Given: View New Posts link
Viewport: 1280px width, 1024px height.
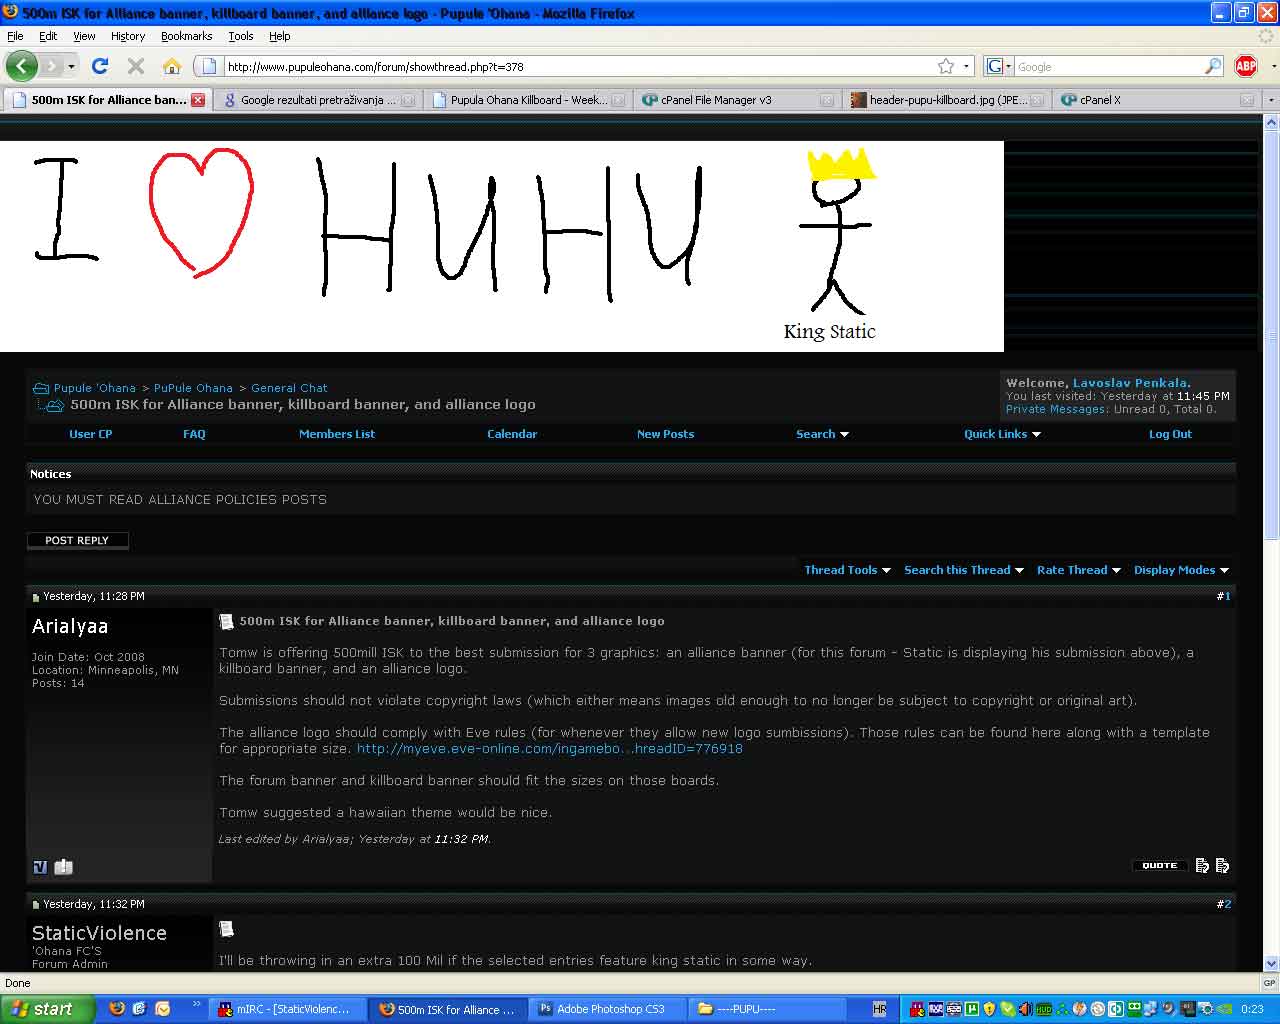Looking at the screenshot, I should coord(665,434).
